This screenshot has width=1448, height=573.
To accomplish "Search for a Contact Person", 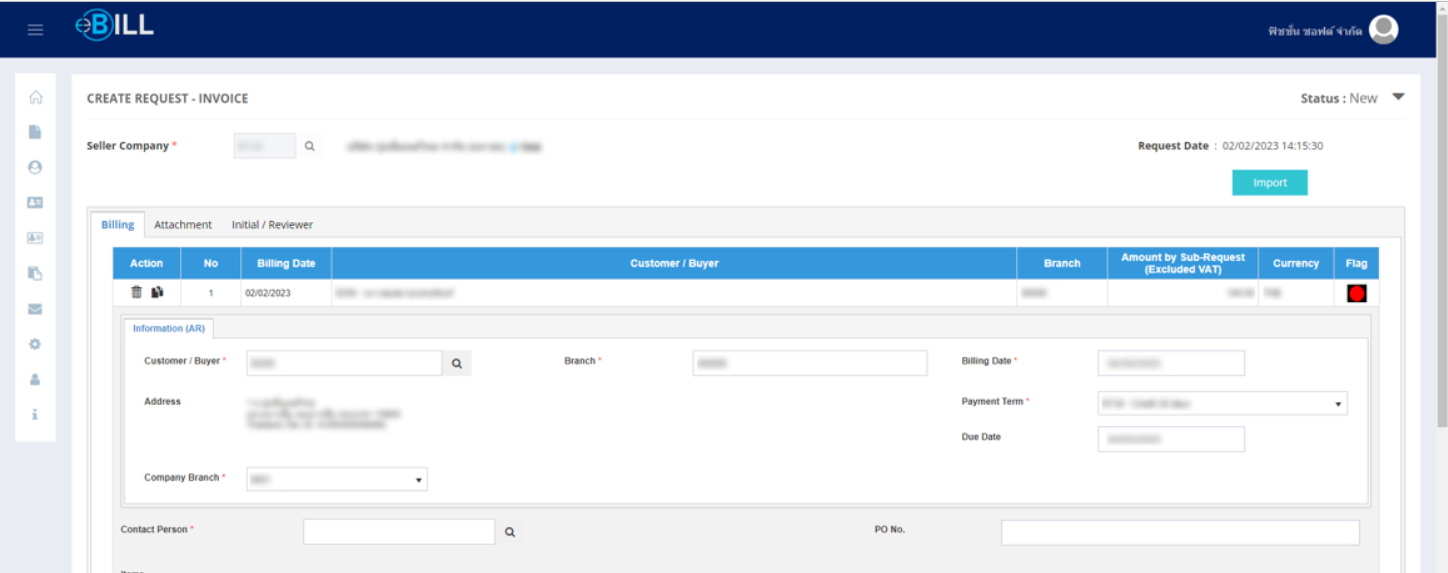I will click(510, 533).
